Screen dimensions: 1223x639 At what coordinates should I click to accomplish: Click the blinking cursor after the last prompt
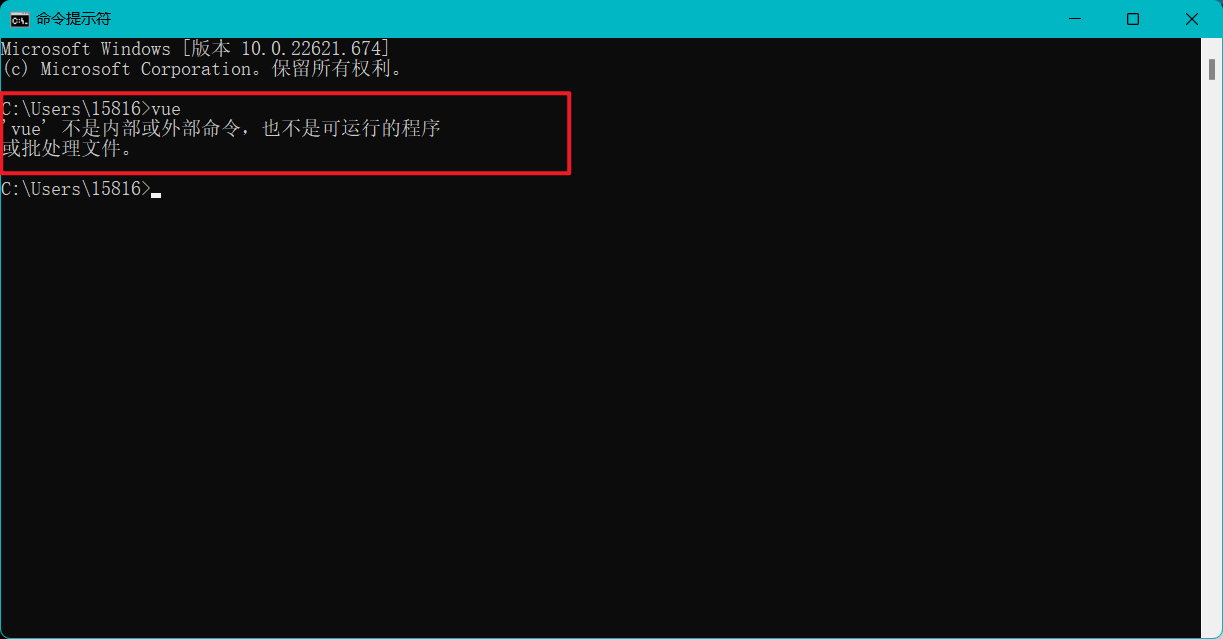(x=156, y=194)
